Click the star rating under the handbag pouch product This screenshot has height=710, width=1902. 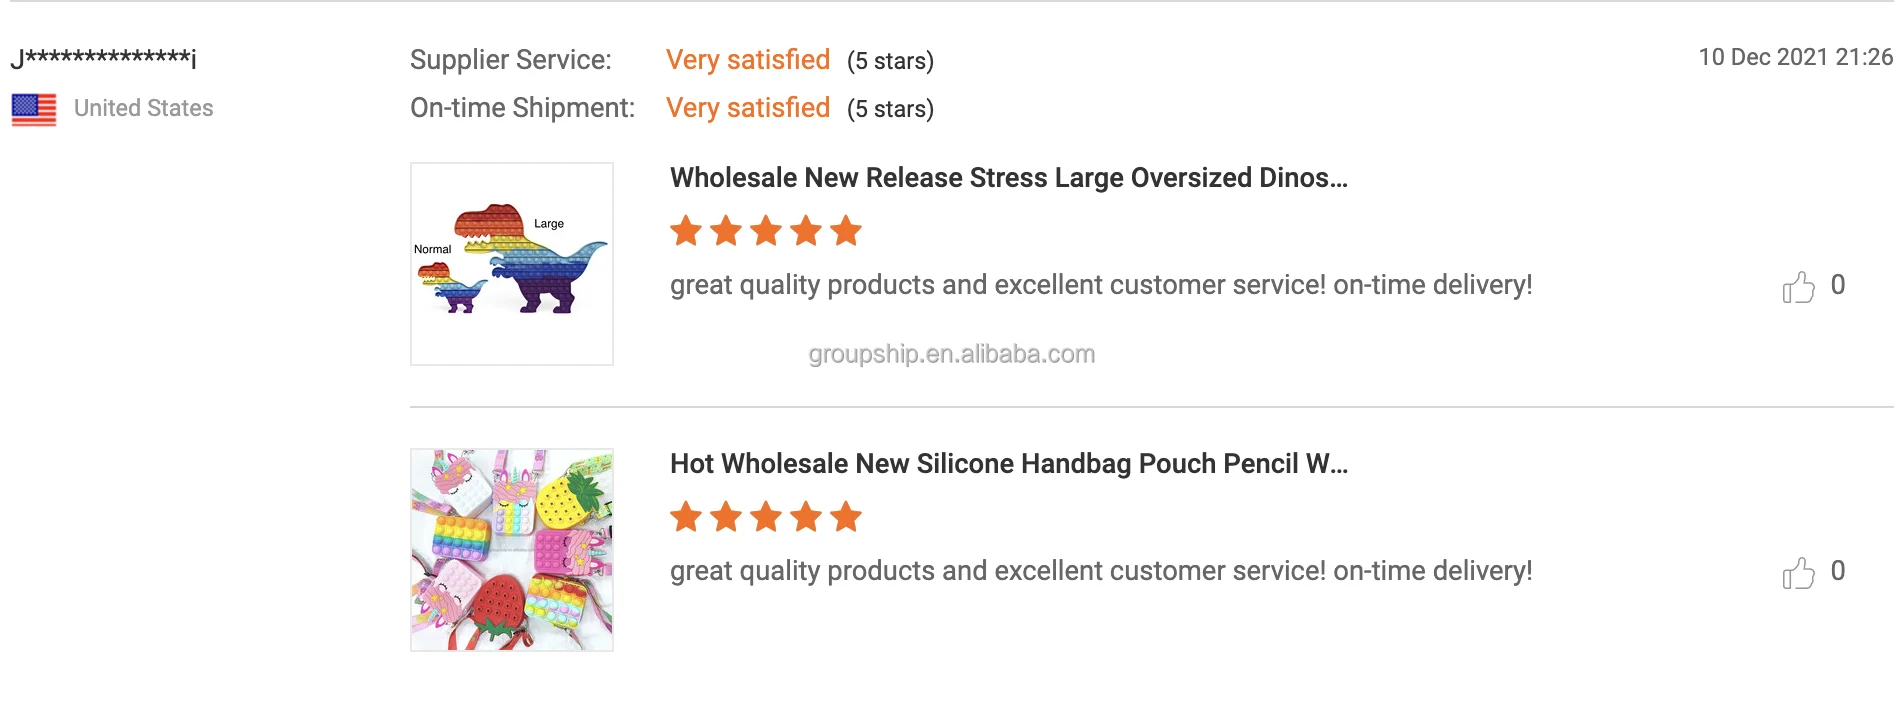coord(765,517)
